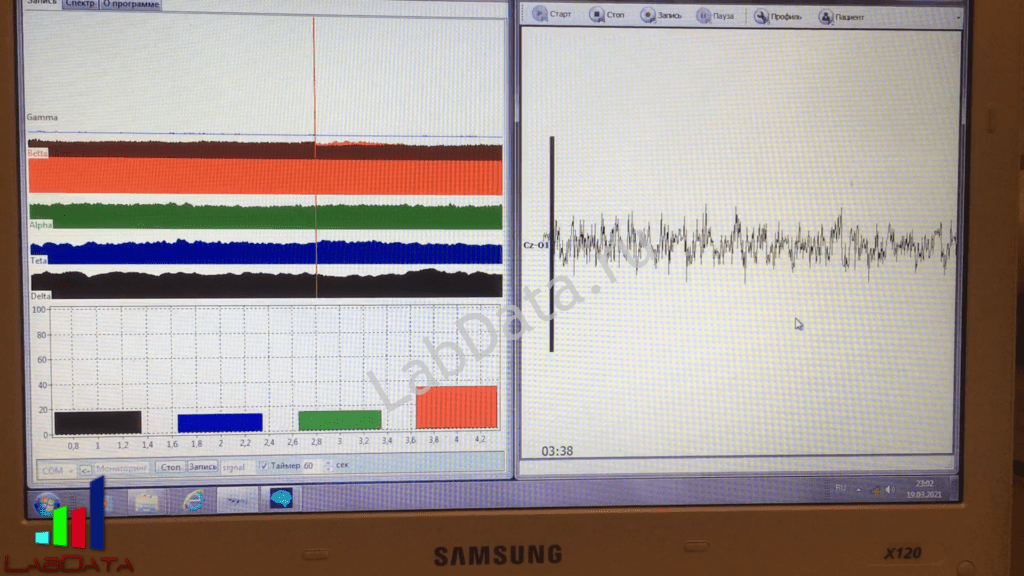1024x576 pixels.
Task: Pause acquisition with the Пауза icon
Action: [x=703, y=16]
